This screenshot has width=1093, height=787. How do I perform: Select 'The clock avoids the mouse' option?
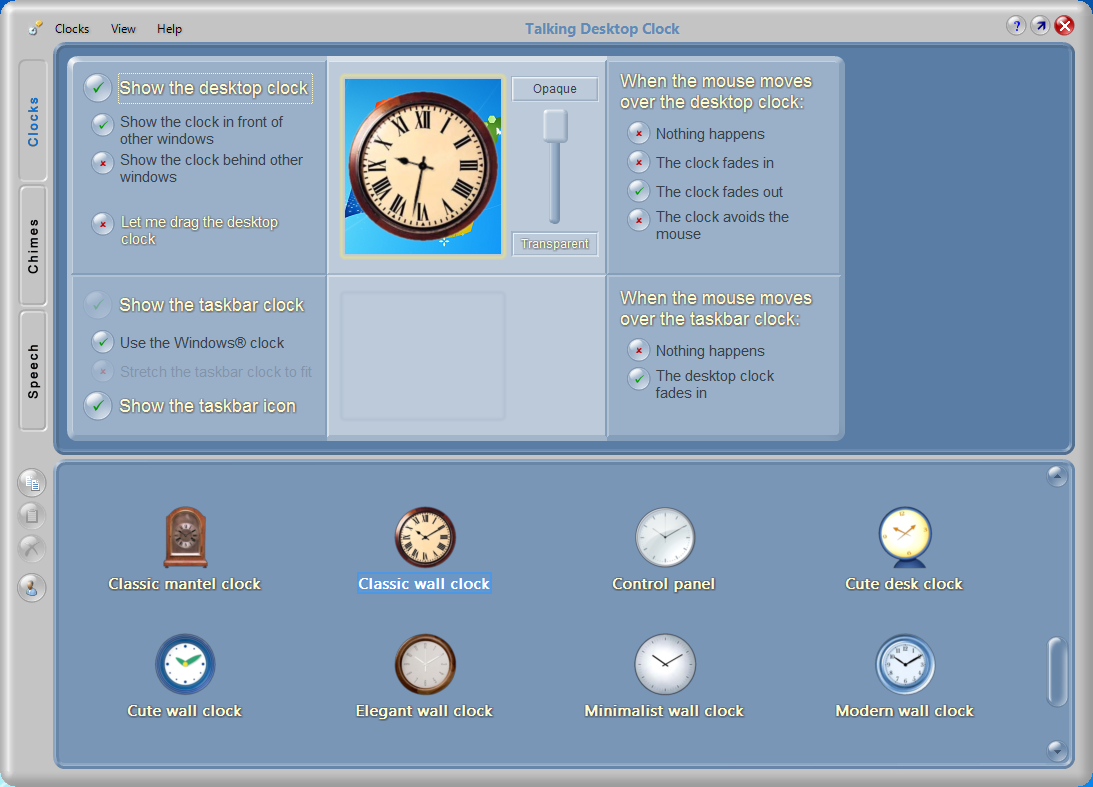coord(638,219)
